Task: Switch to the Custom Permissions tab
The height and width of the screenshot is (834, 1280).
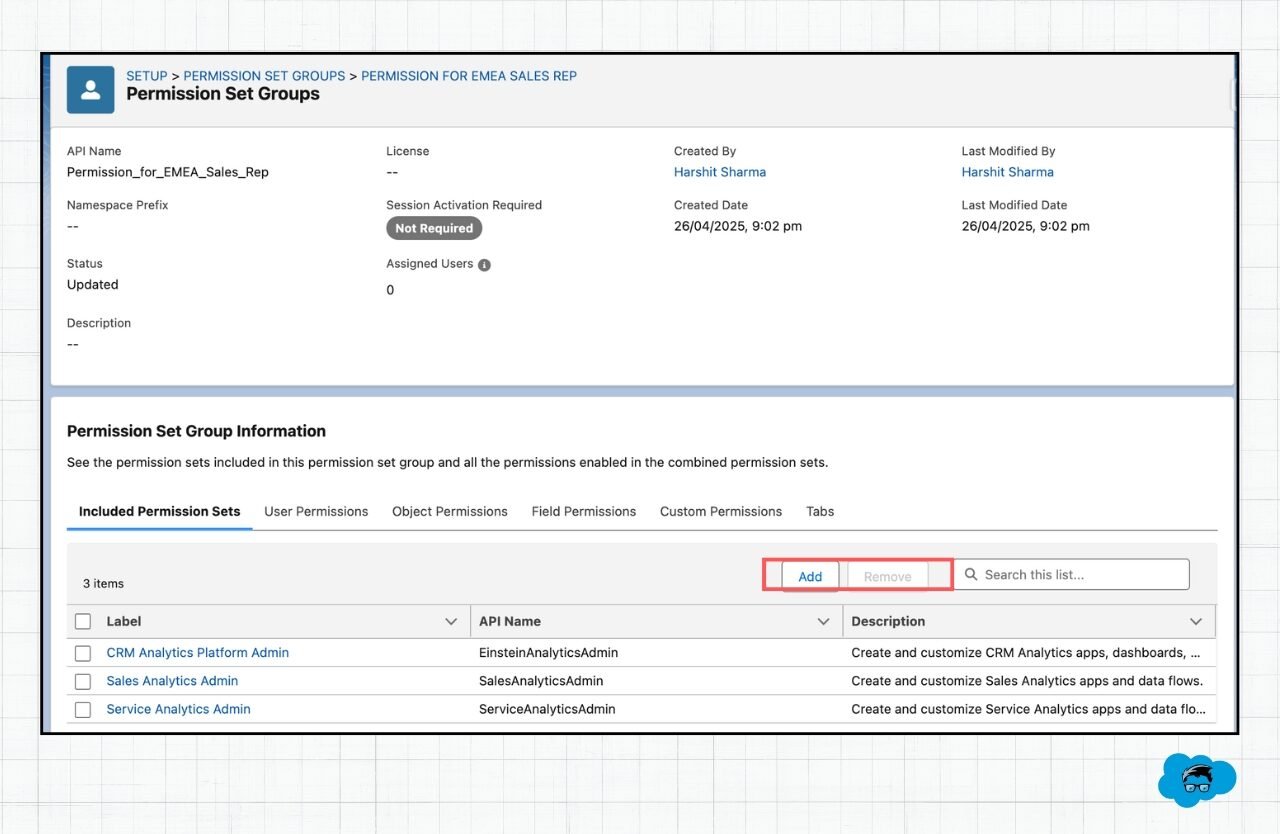Action: click(721, 511)
